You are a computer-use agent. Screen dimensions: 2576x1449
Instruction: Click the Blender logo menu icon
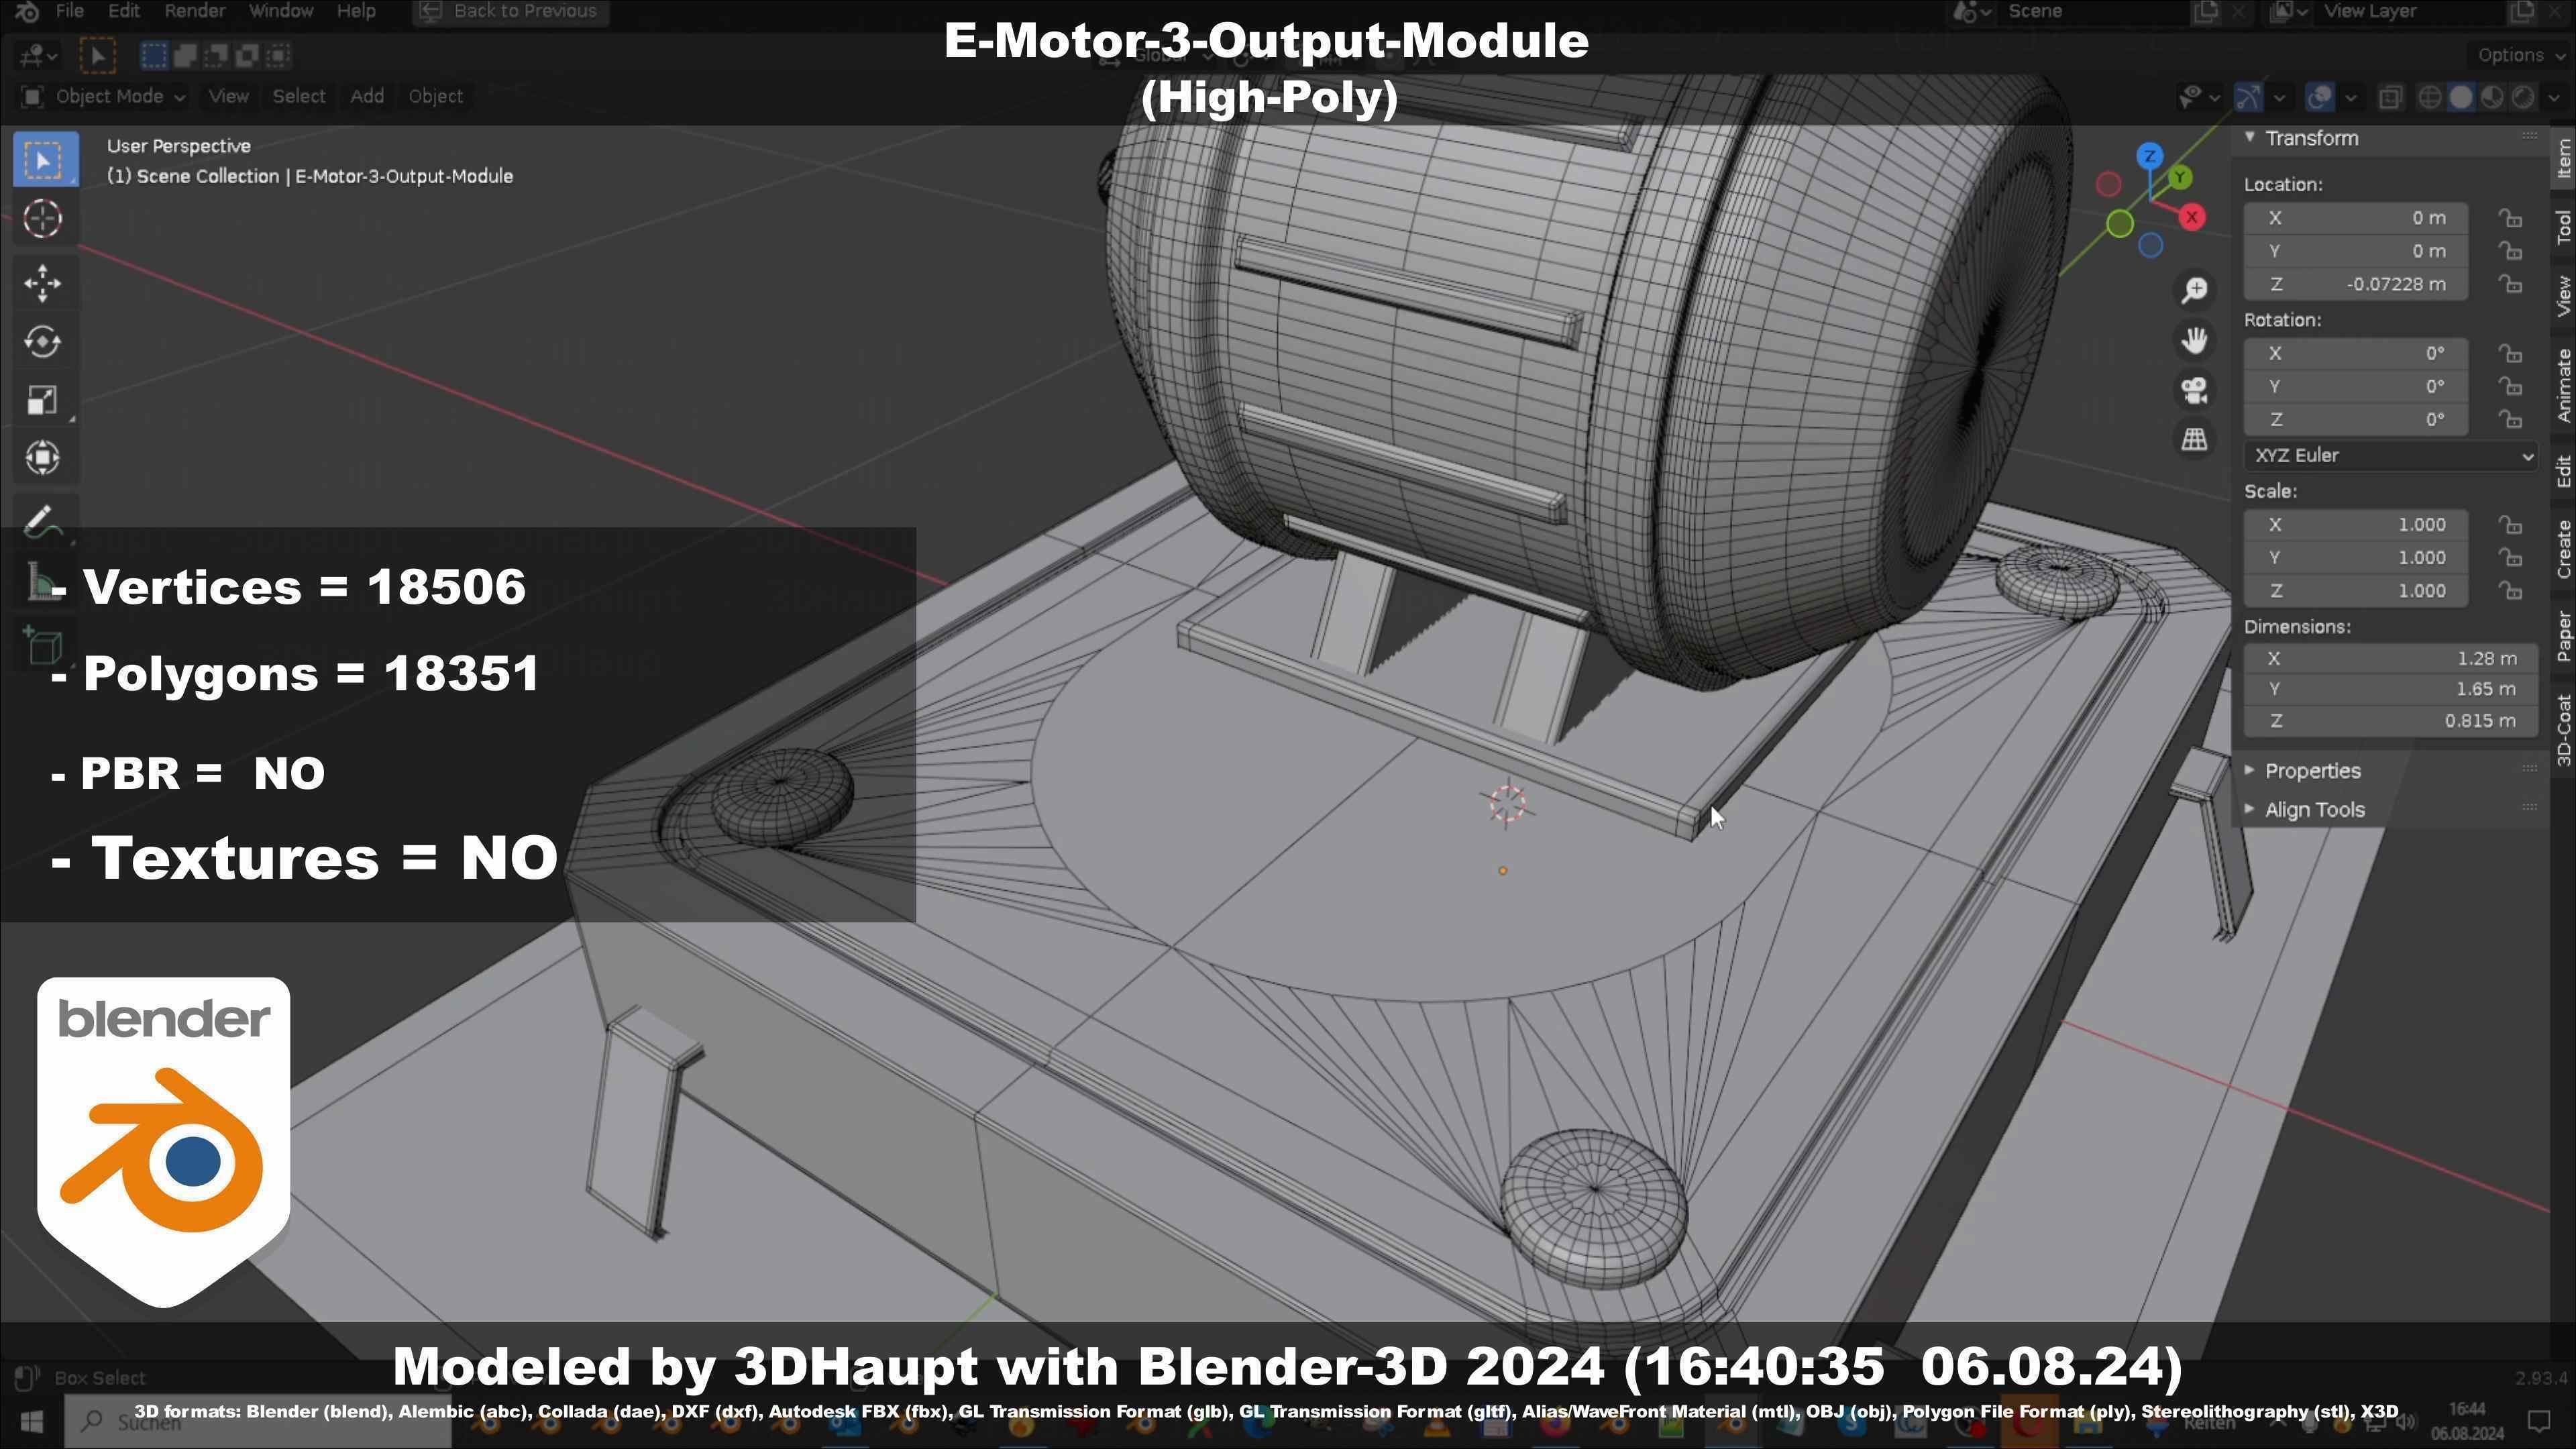click(27, 12)
